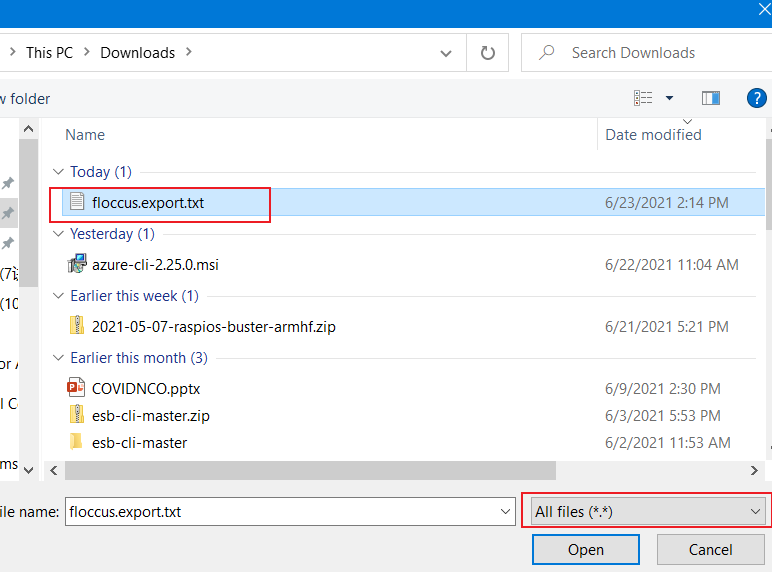Click the azure-cli-2.25.0.msi installer icon
772x572 pixels.
click(x=77, y=264)
